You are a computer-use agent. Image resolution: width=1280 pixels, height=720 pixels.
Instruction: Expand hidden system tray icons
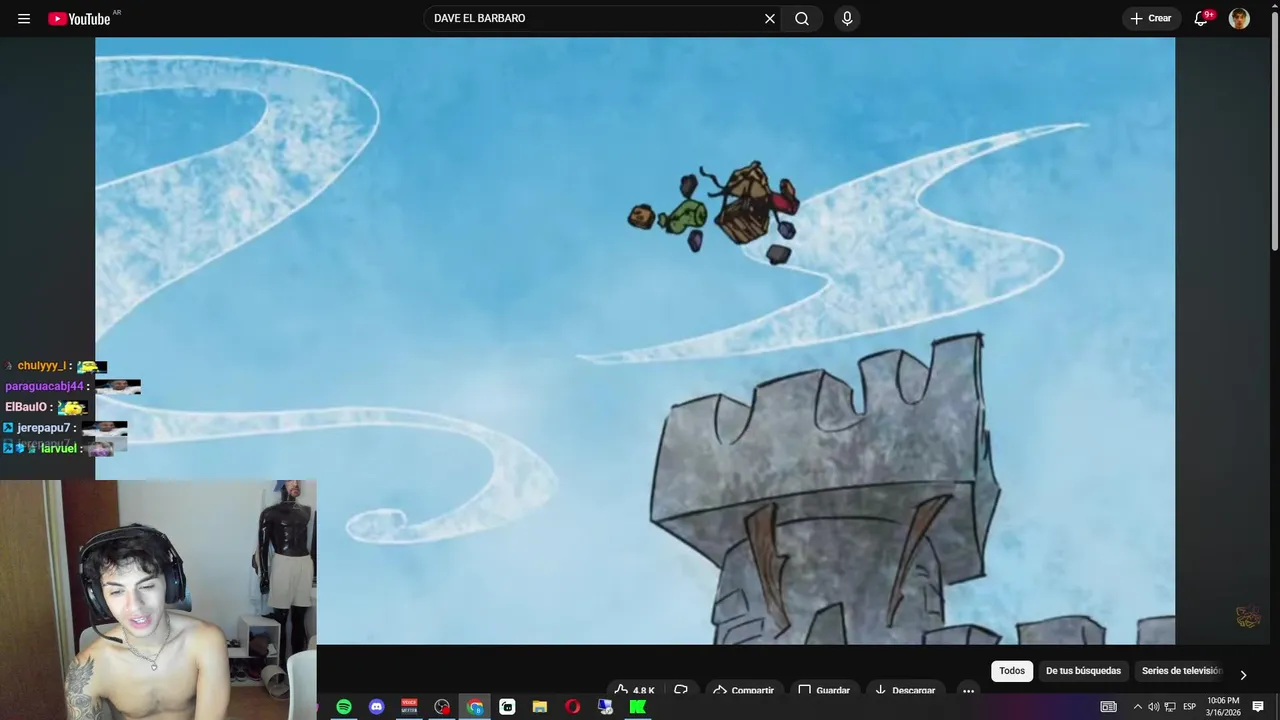click(x=1137, y=707)
